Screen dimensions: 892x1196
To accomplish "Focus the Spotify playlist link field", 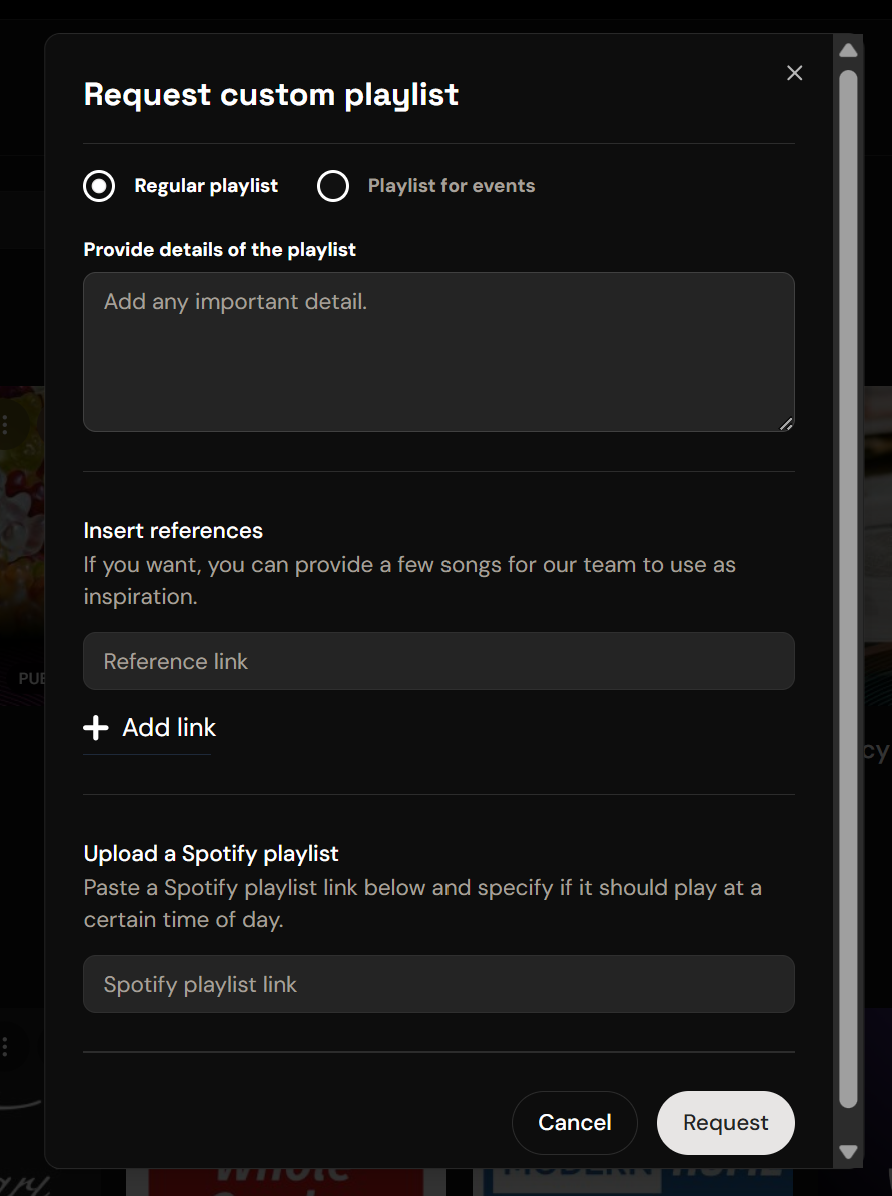I will 439,984.
